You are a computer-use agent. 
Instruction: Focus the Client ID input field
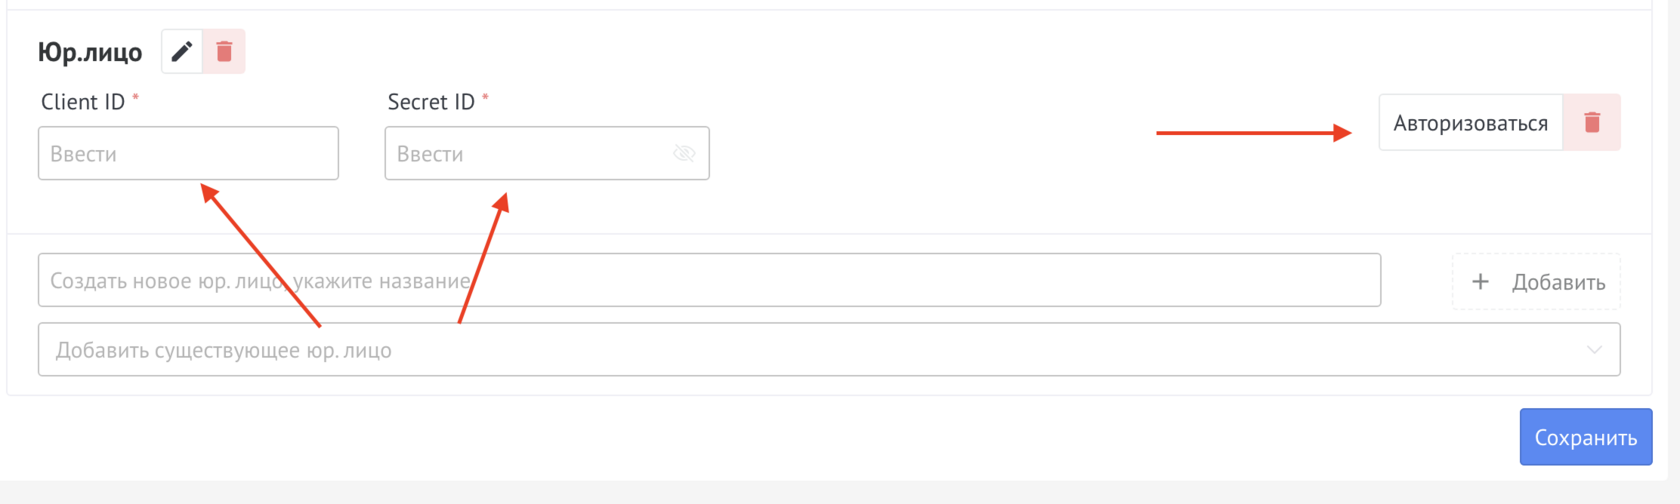pyautogui.click(x=188, y=154)
